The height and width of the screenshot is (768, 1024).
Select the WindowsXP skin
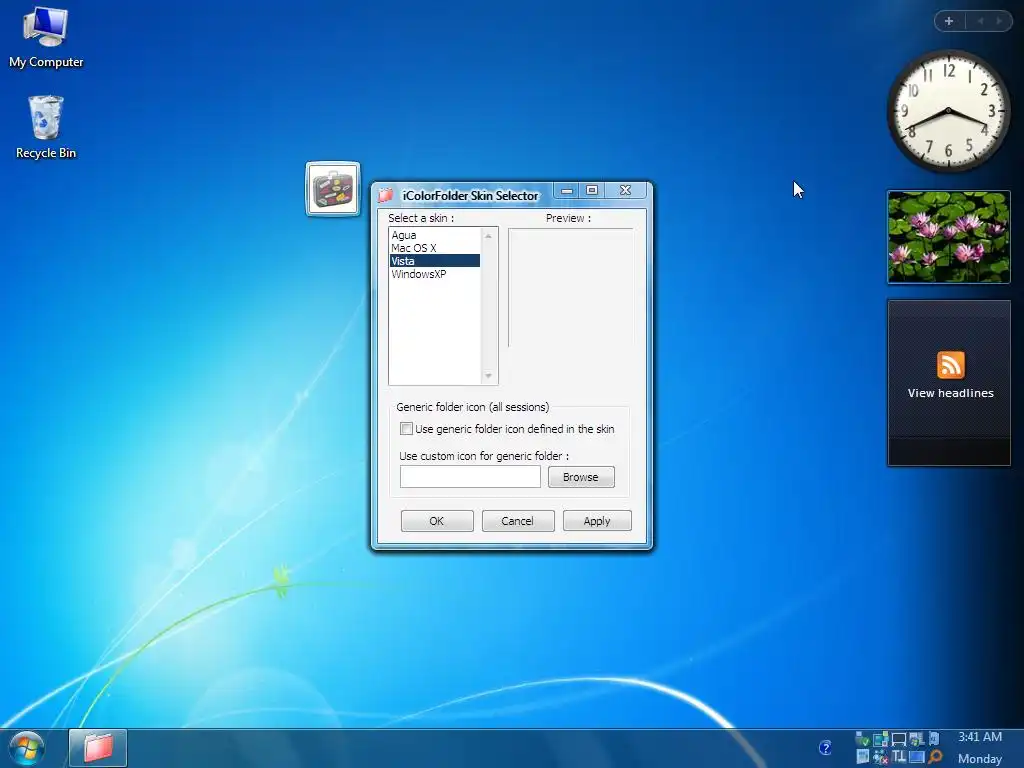tap(434, 274)
